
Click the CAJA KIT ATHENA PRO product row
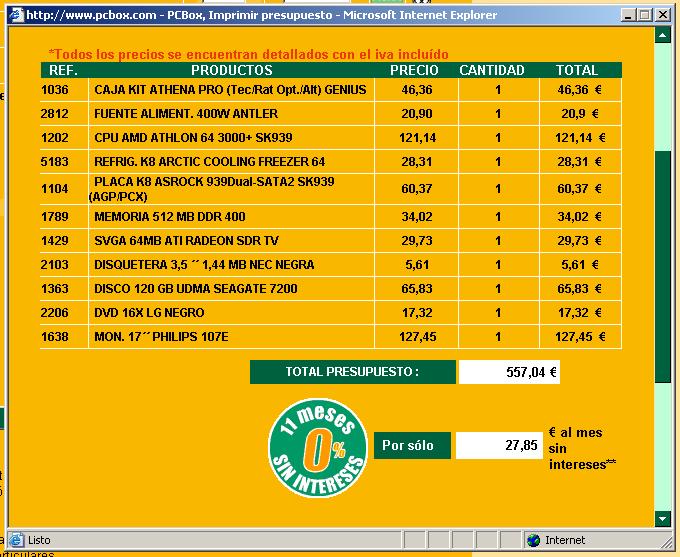(331, 90)
